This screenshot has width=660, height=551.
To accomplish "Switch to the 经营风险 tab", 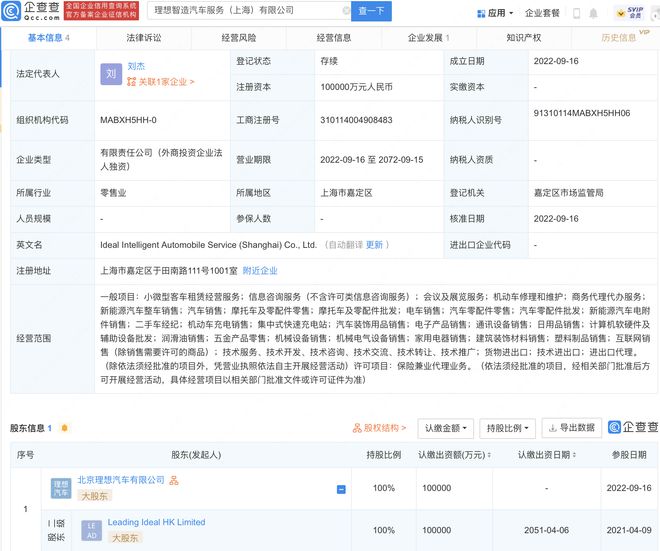I will pyautogui.click(x=239, y=38).
